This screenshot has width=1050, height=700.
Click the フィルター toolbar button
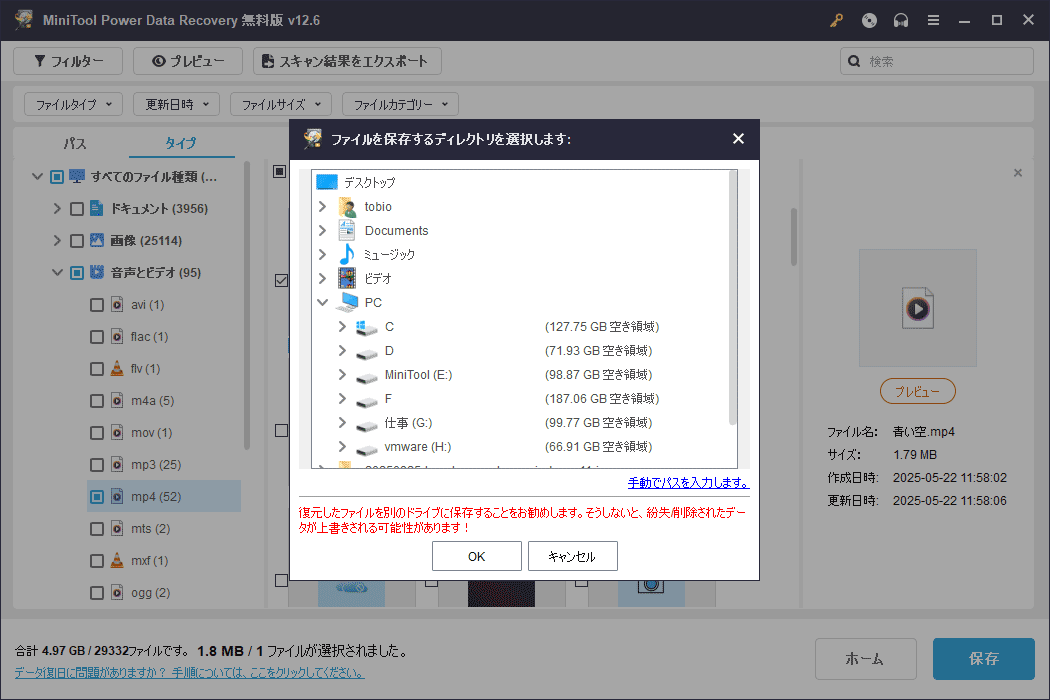pyautogui.click(x=68, y=61)
